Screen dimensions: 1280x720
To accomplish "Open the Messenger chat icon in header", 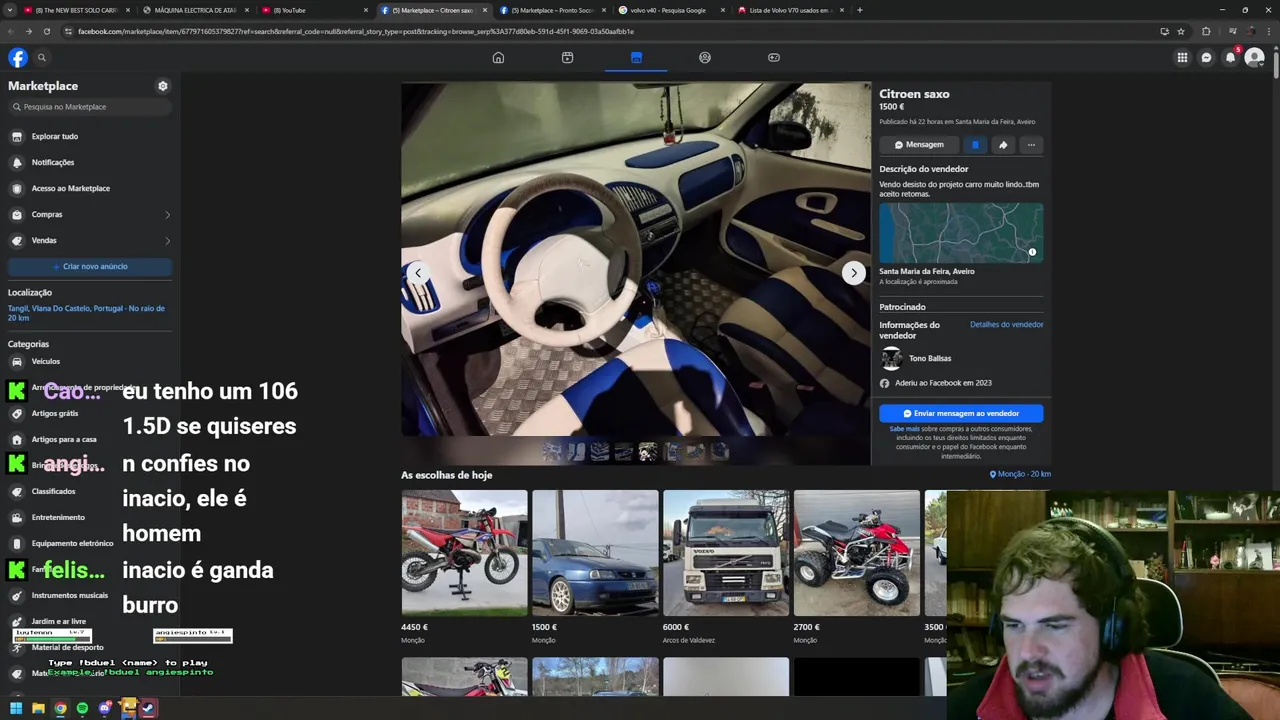I will pos(1206,58).
